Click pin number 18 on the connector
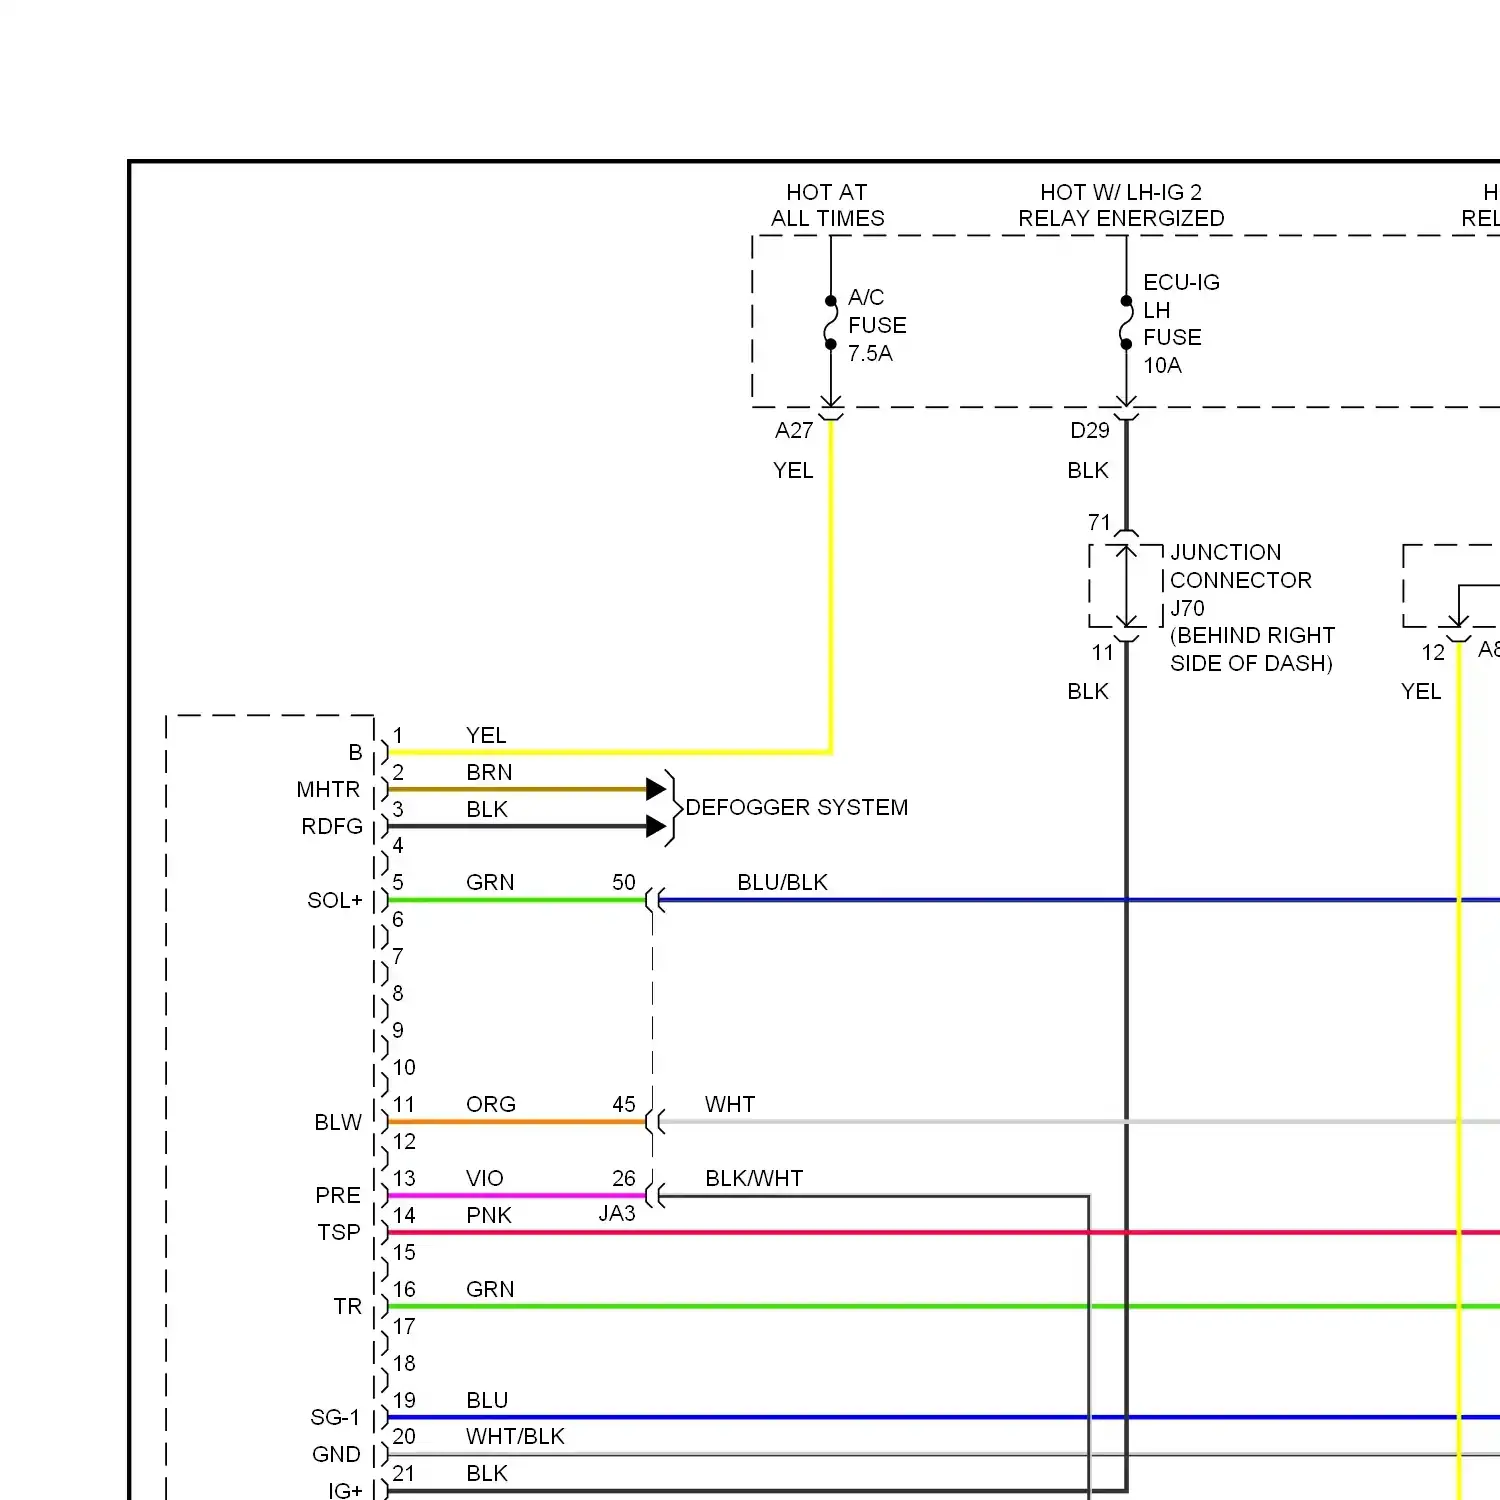1500x1500 pixels. (404, 1363)
